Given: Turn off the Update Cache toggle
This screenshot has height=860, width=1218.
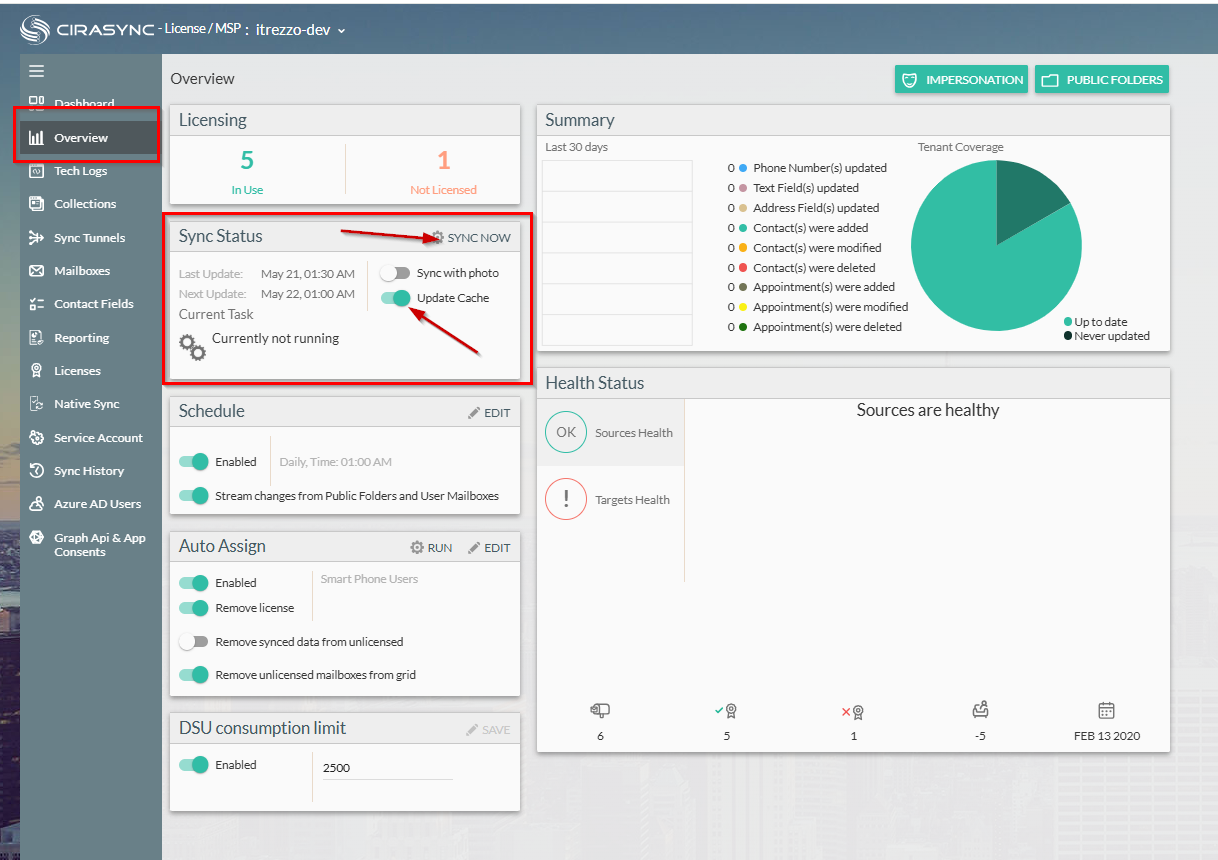Looking at the screenshot, I should pyautogui.click(x=395, y=298).
